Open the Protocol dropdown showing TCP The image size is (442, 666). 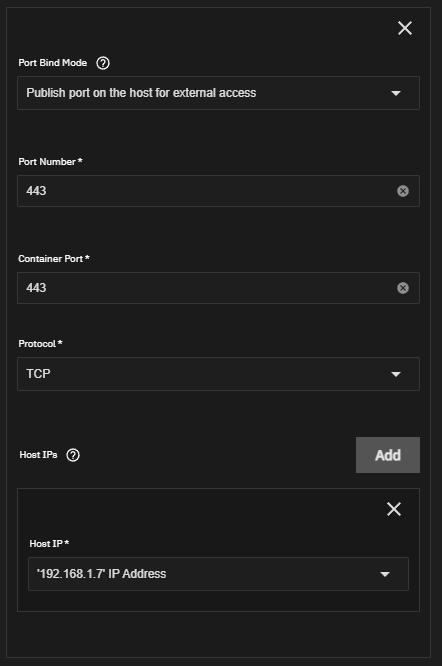(218, 374)
